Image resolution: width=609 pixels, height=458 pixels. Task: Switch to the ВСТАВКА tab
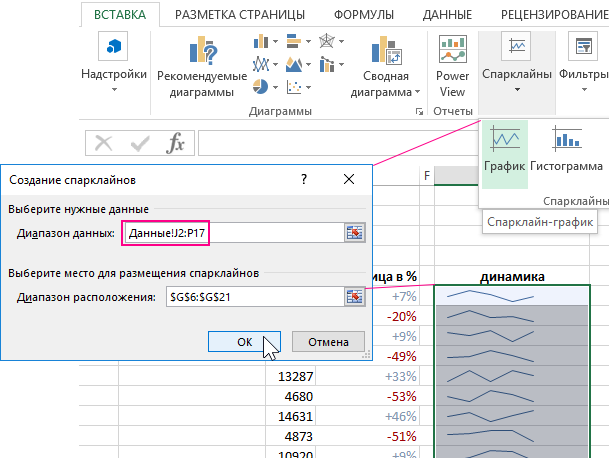coord(120,15)
